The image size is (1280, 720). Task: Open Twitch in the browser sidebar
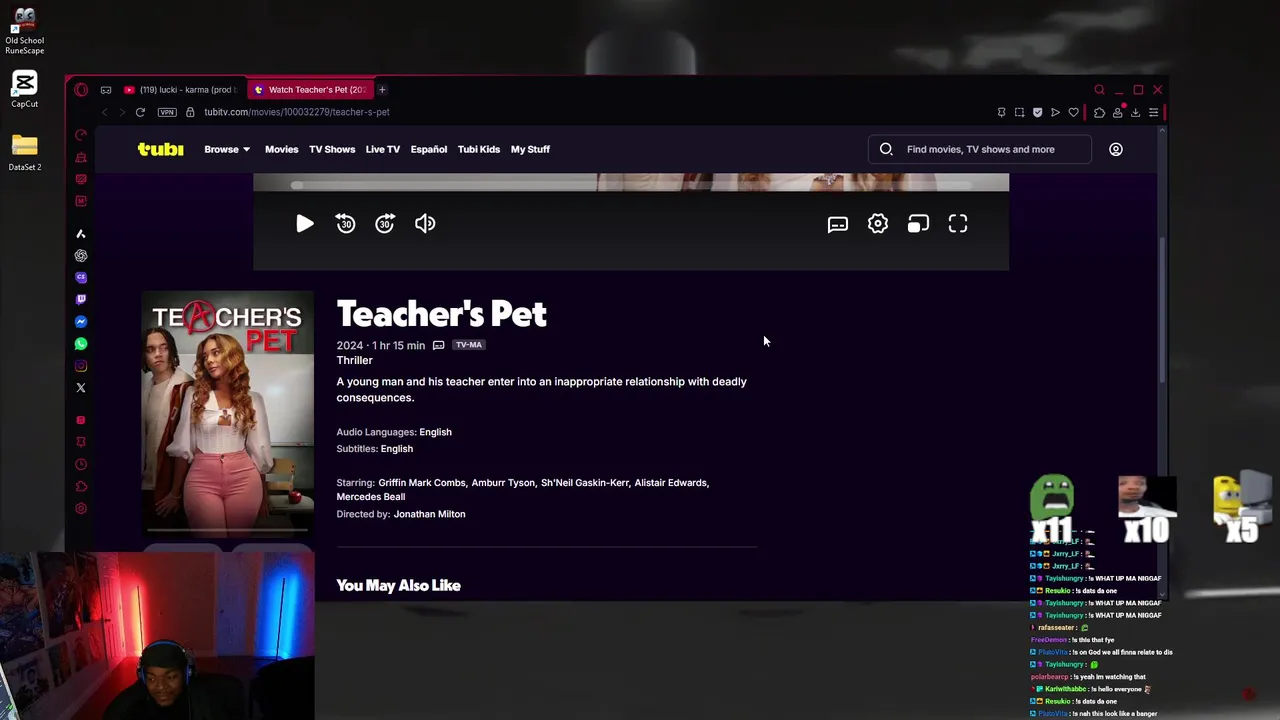(81, 299)
